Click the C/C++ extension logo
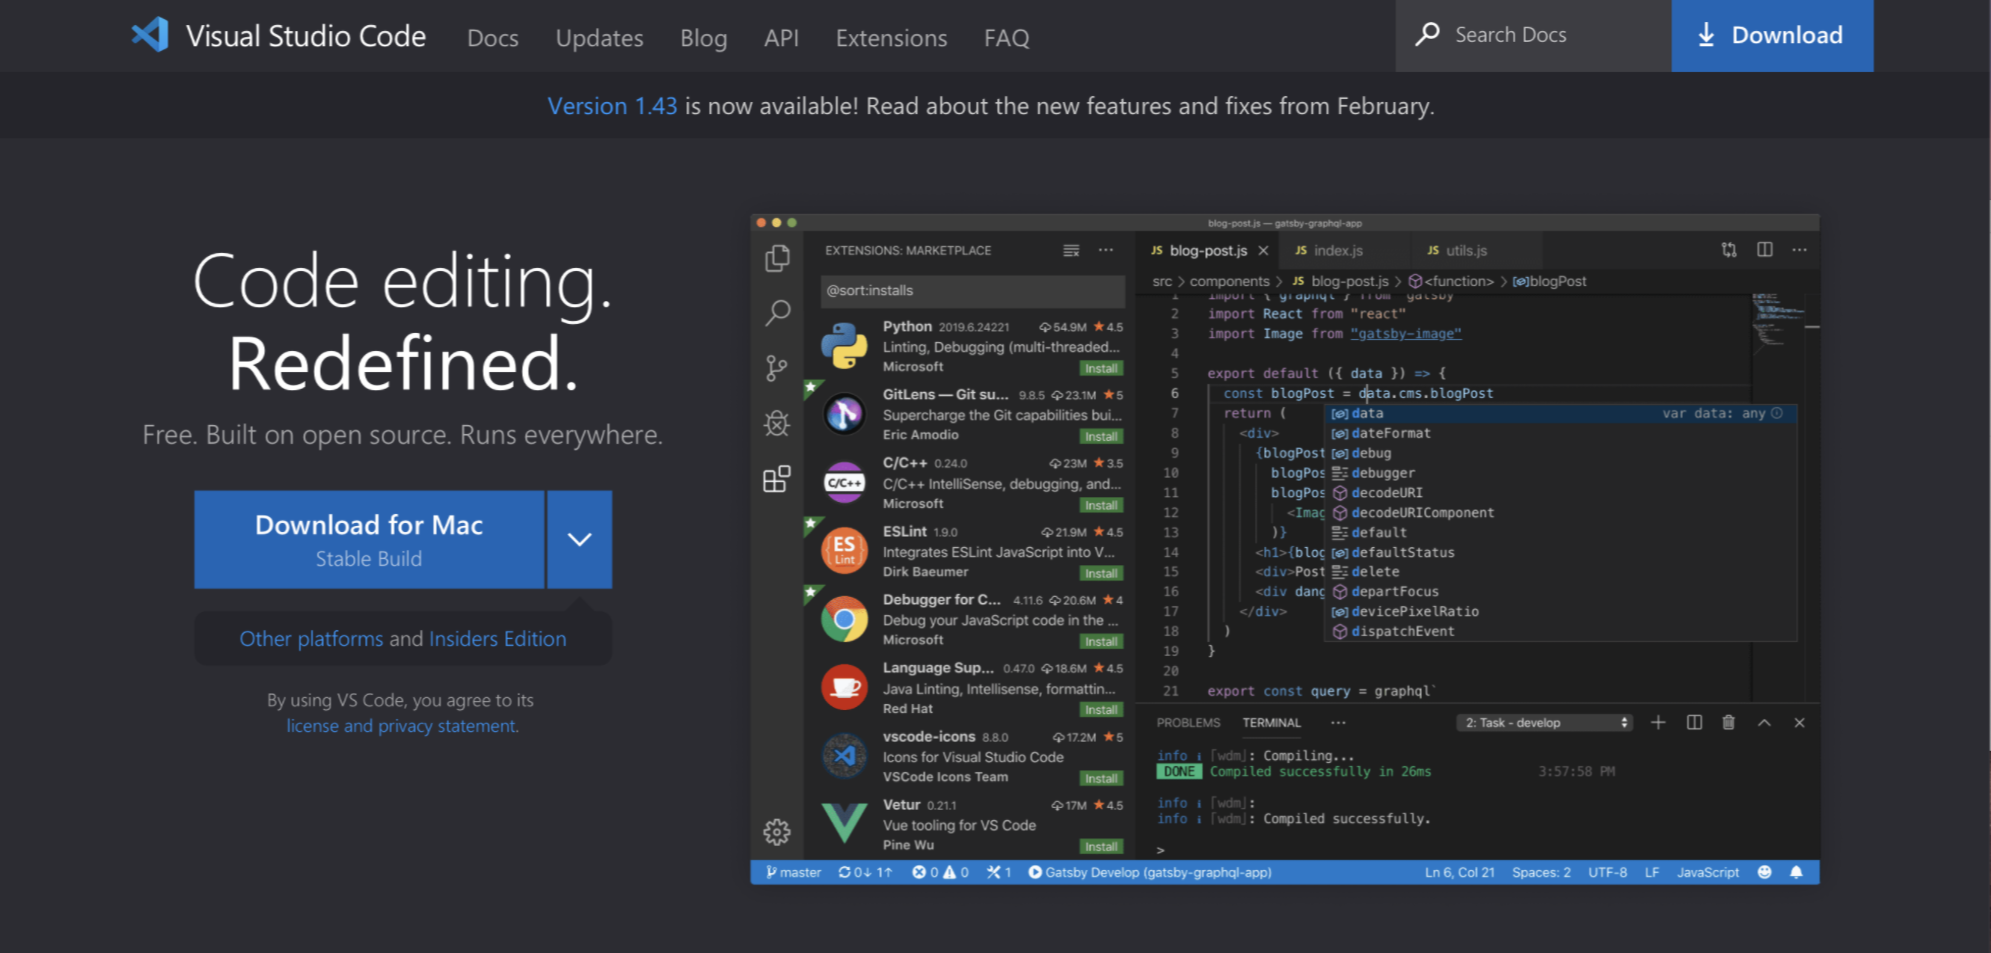 pyautogui.click(x=844, y=482)
